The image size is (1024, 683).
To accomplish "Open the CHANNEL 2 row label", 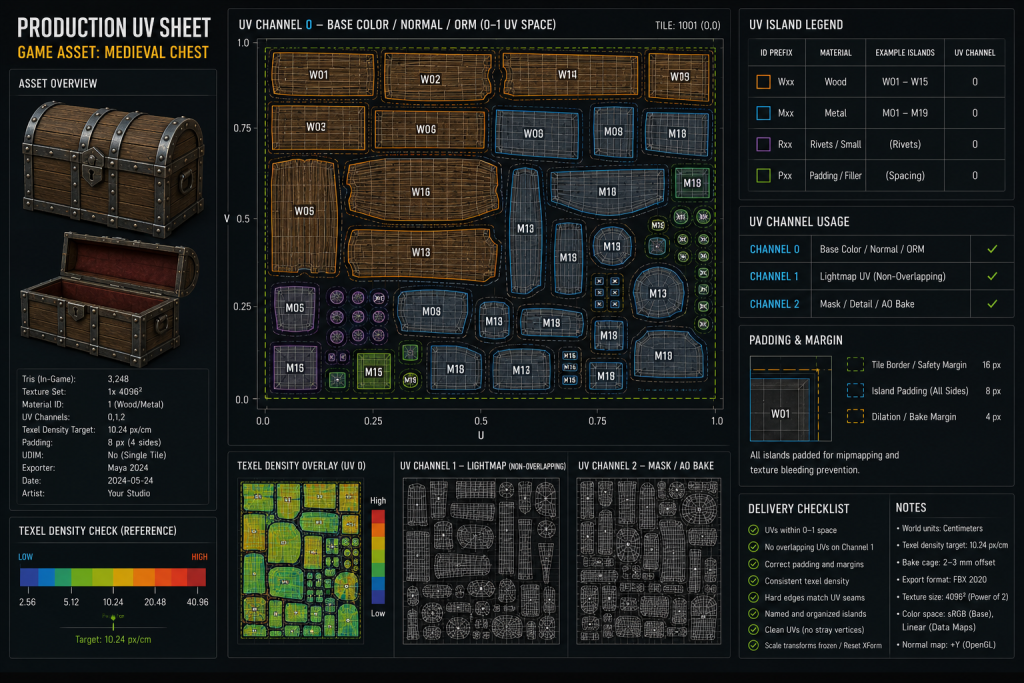I will [775, 304].
